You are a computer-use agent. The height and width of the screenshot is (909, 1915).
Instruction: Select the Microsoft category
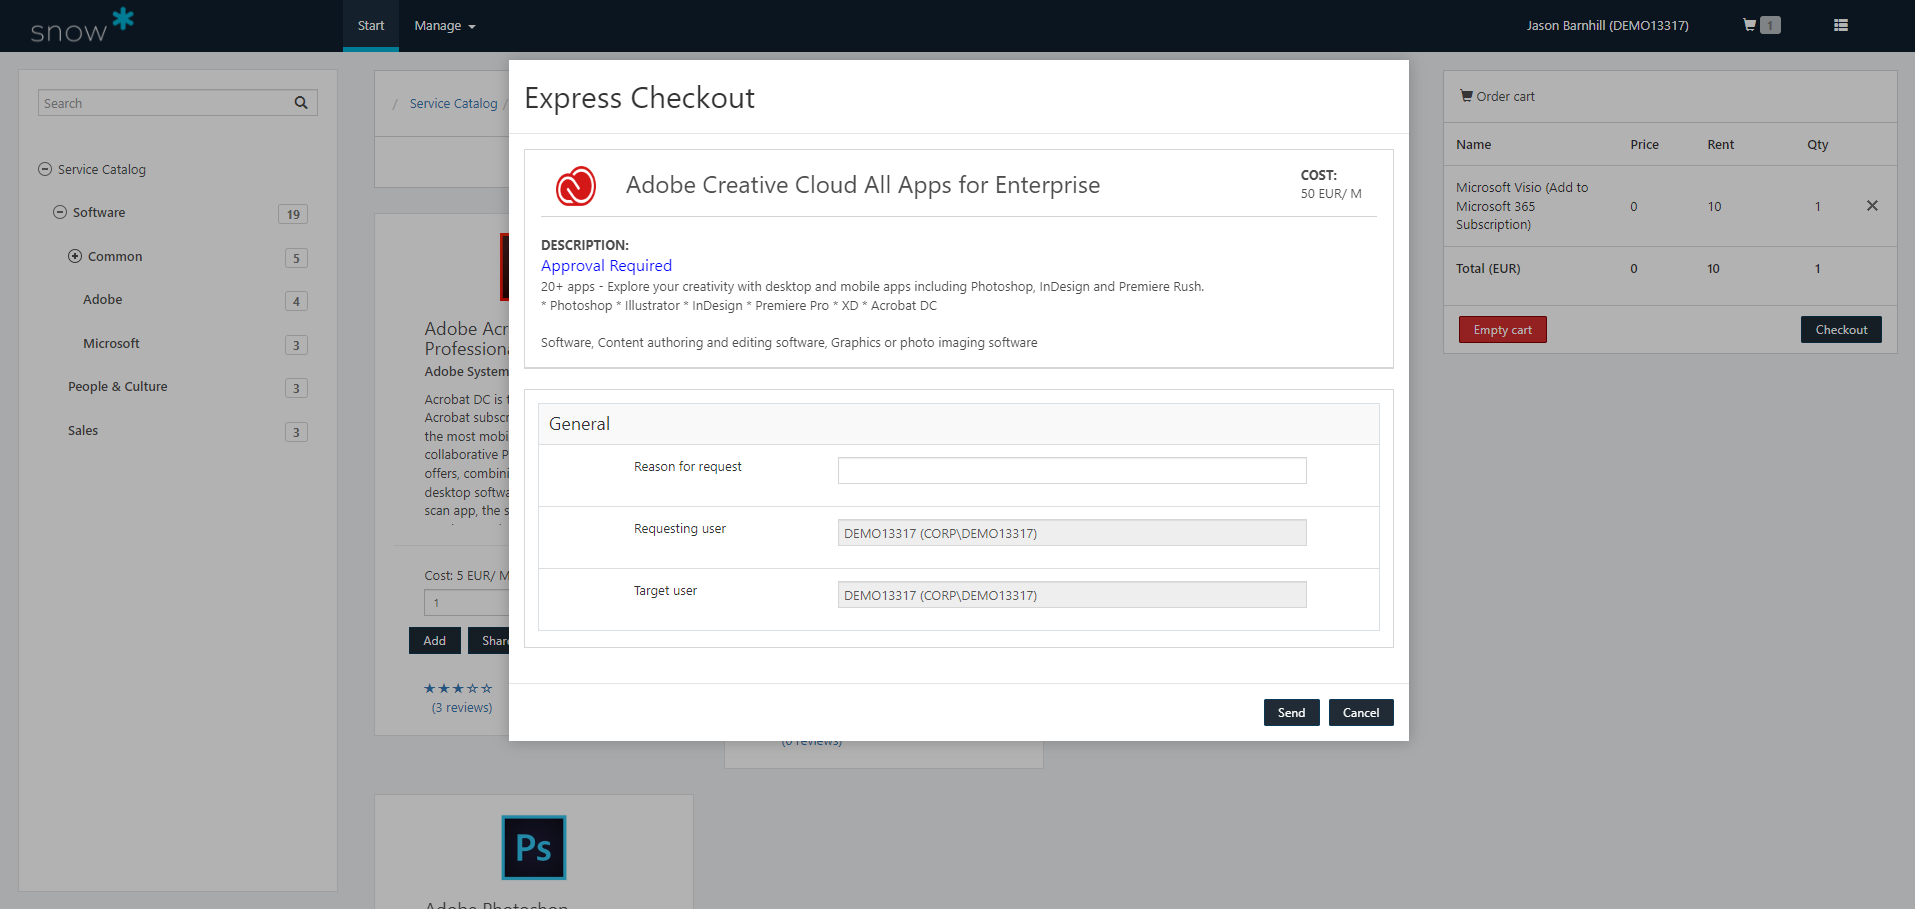[x=111, y=343]
